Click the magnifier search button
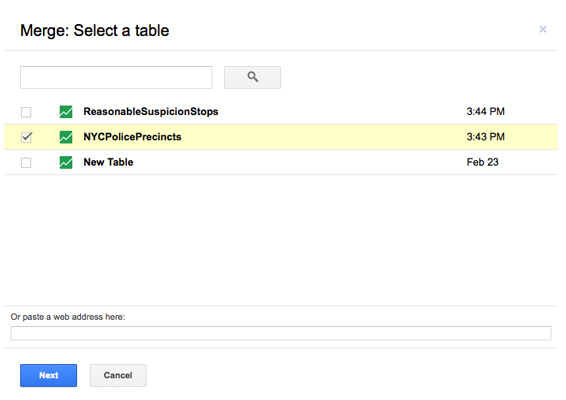 pos(252,77)
